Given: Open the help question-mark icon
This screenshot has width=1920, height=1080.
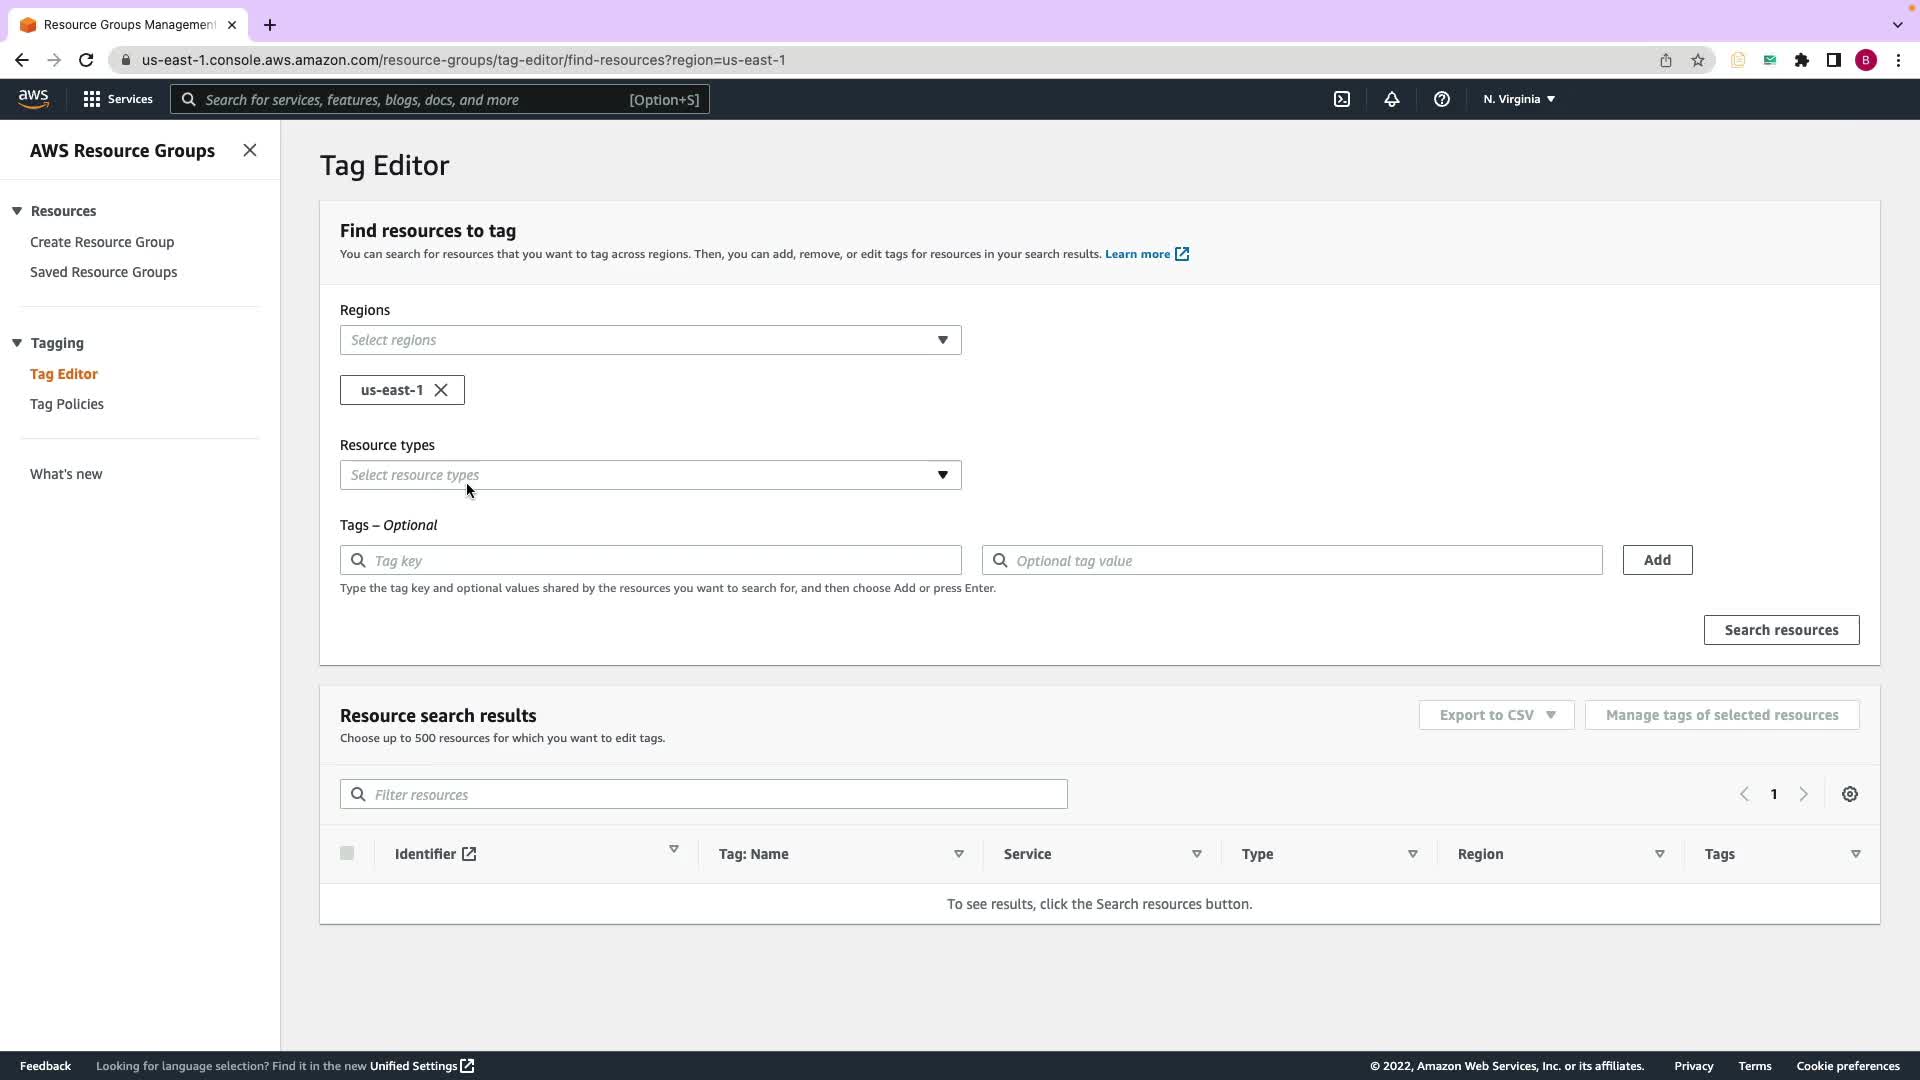Looking at the screenshot, I should click(1441, 99).
